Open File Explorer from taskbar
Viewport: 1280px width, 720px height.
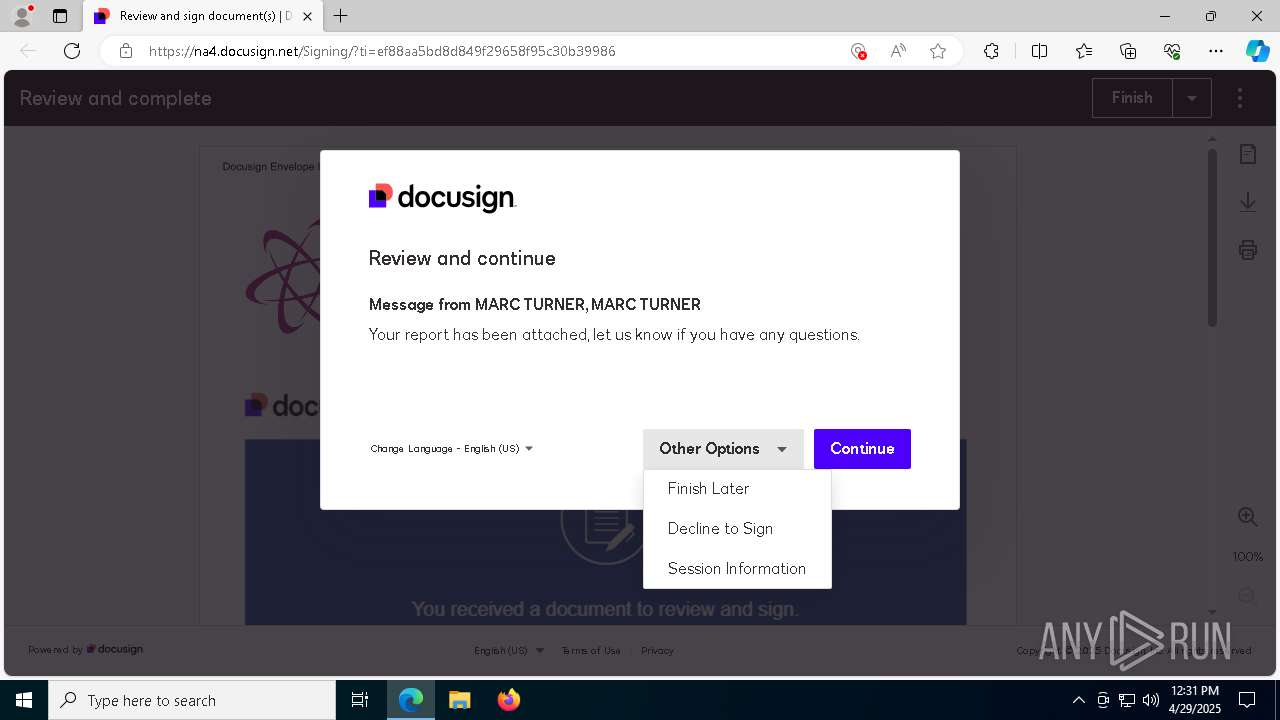point(459,700)
